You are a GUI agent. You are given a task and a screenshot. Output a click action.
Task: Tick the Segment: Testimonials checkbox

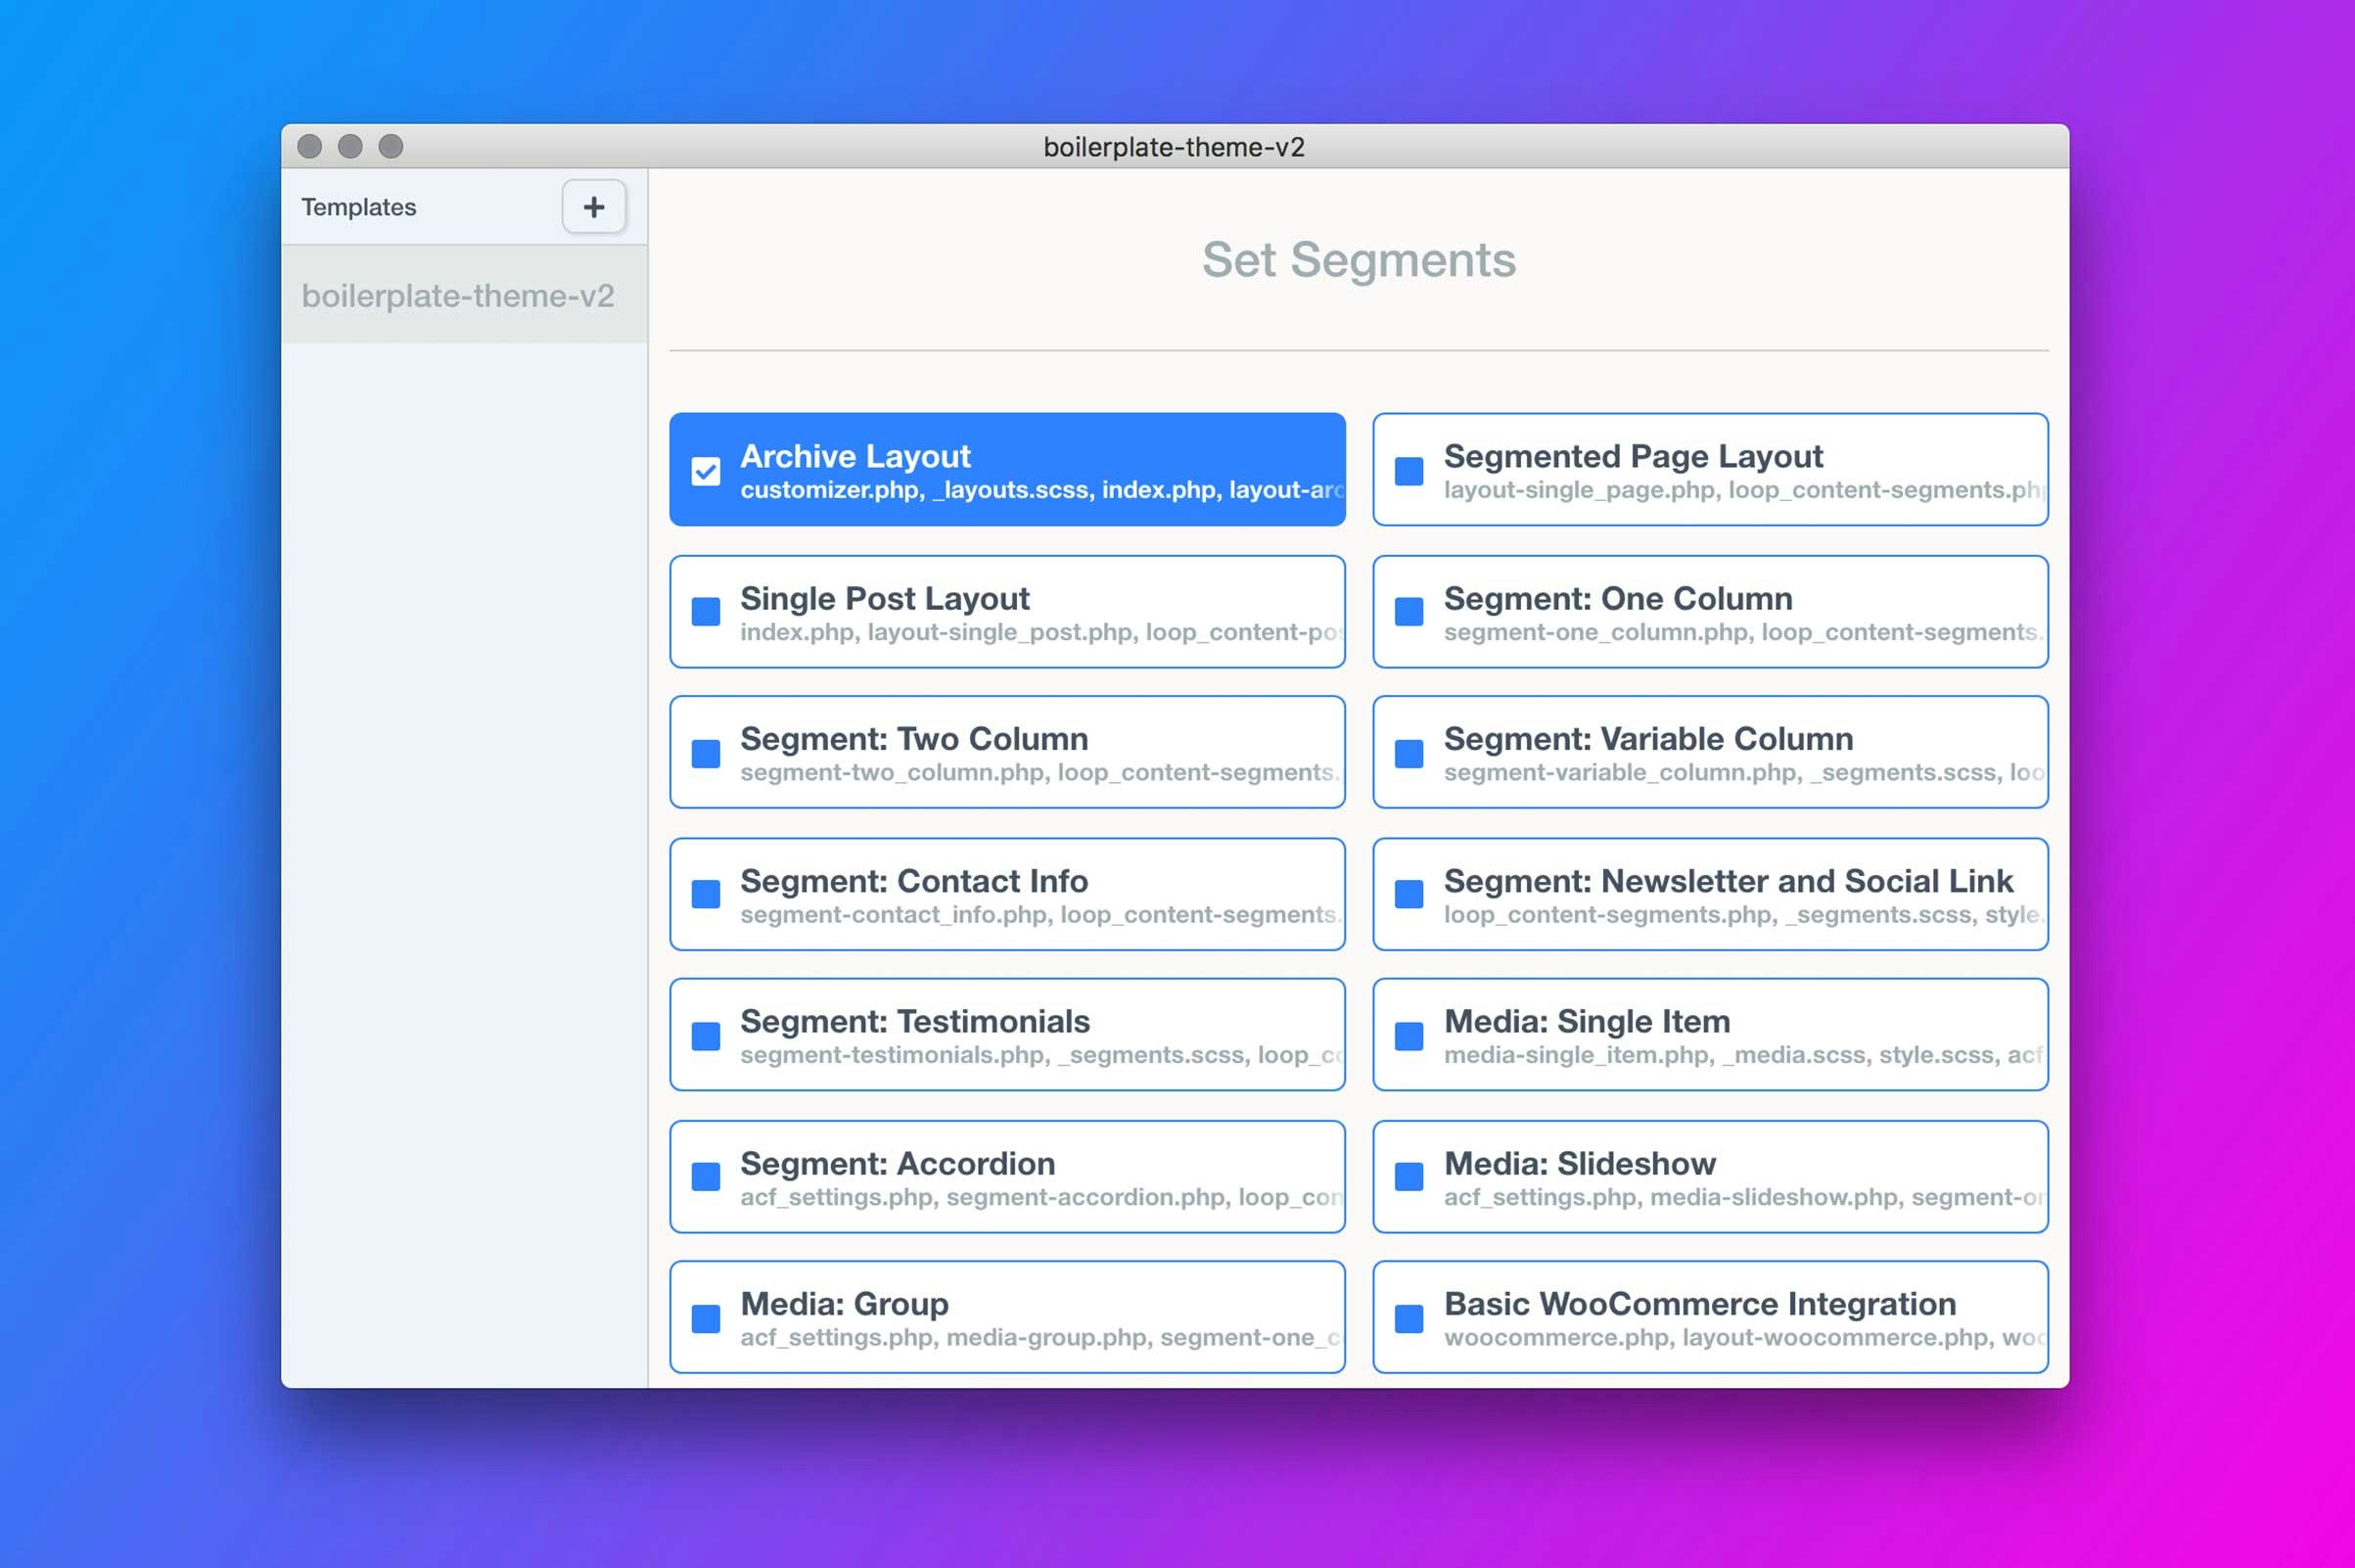click(706, 1036)
